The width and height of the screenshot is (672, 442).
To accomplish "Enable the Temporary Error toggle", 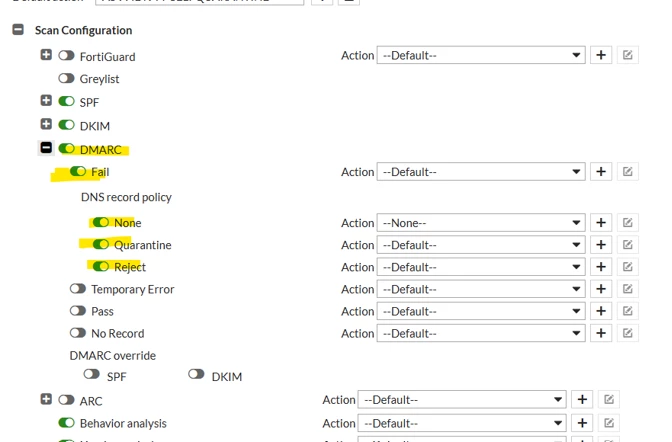I will pos(78,289).
